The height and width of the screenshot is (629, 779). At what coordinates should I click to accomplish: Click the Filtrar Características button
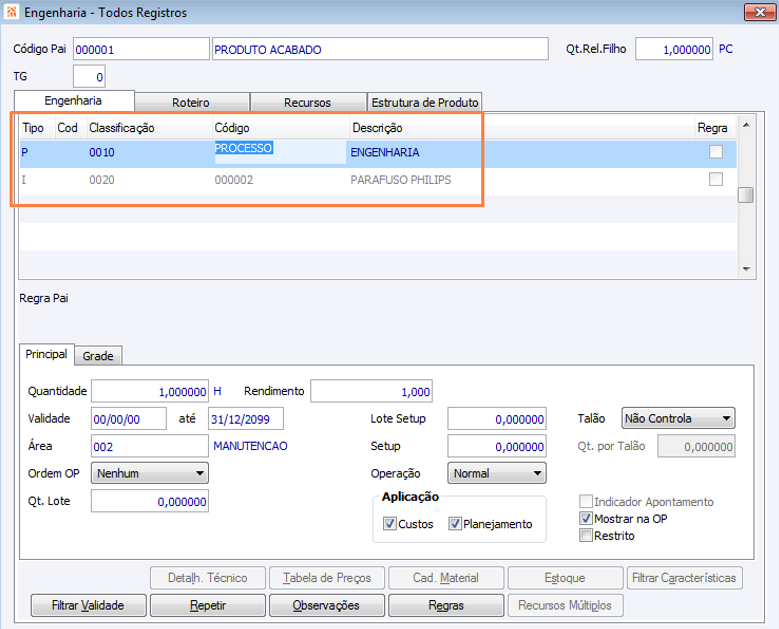[x=685, y=578]
